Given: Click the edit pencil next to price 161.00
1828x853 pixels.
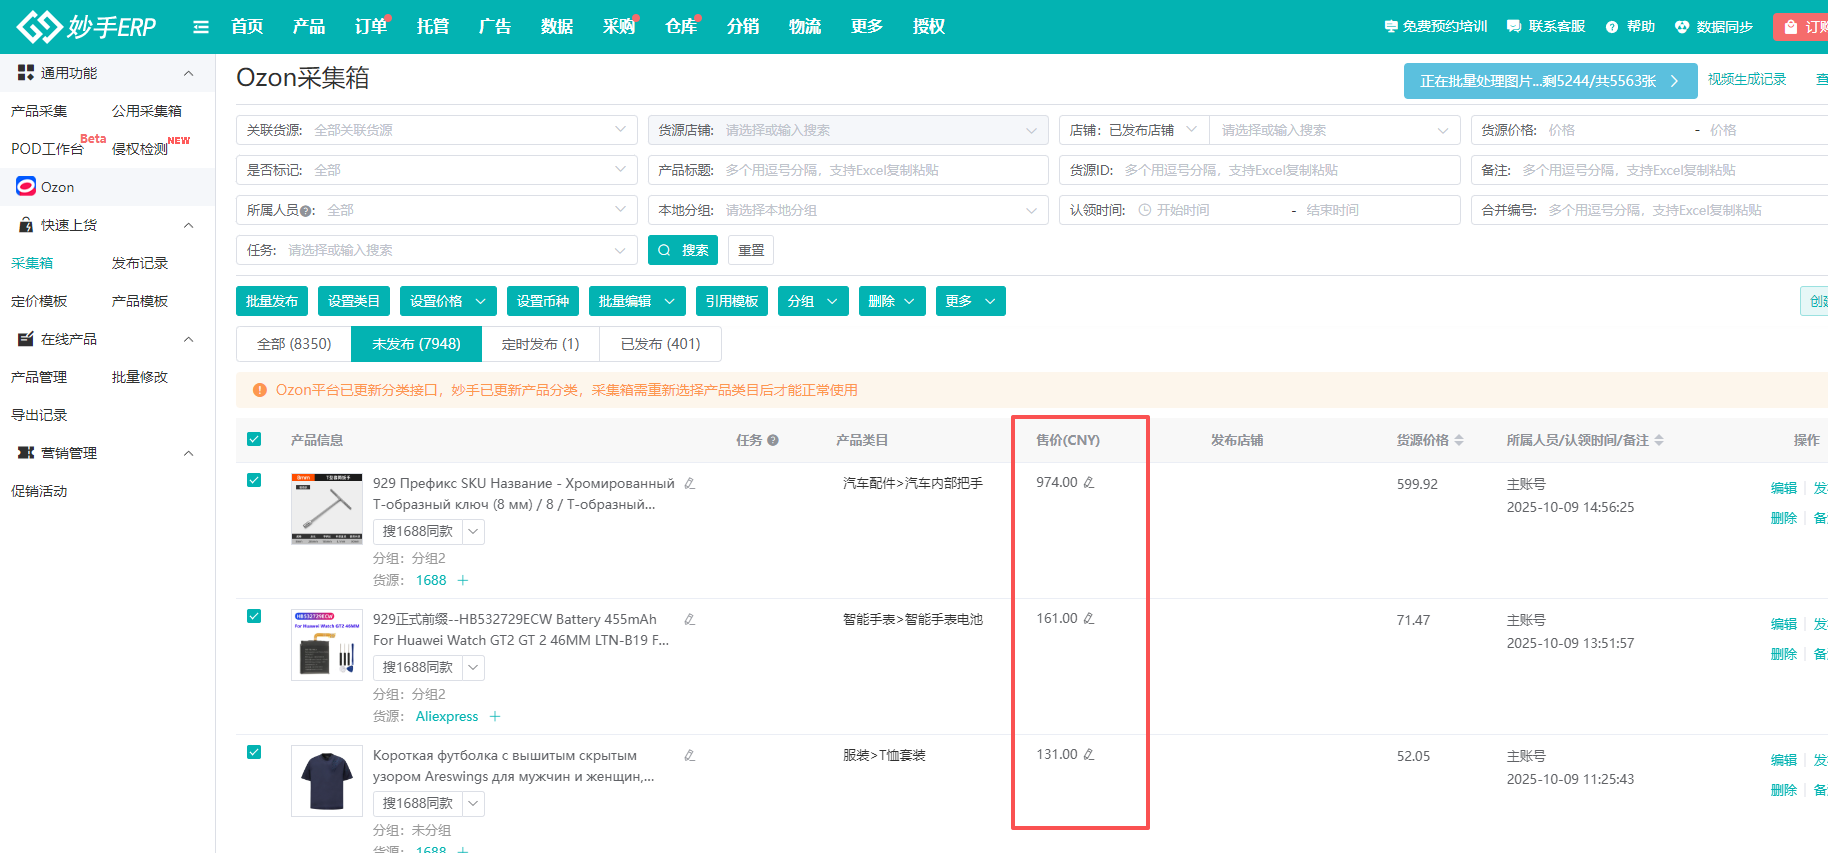Looking at the screenshot, I should pyautogui.click(x=1089, y=618).
